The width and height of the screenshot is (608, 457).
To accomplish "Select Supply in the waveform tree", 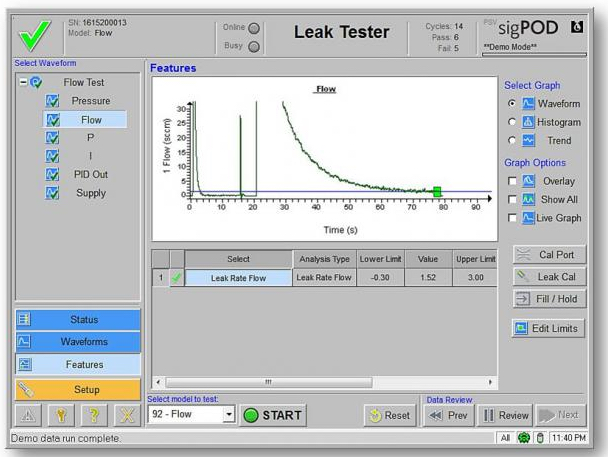I will click(x=91, y=193).
